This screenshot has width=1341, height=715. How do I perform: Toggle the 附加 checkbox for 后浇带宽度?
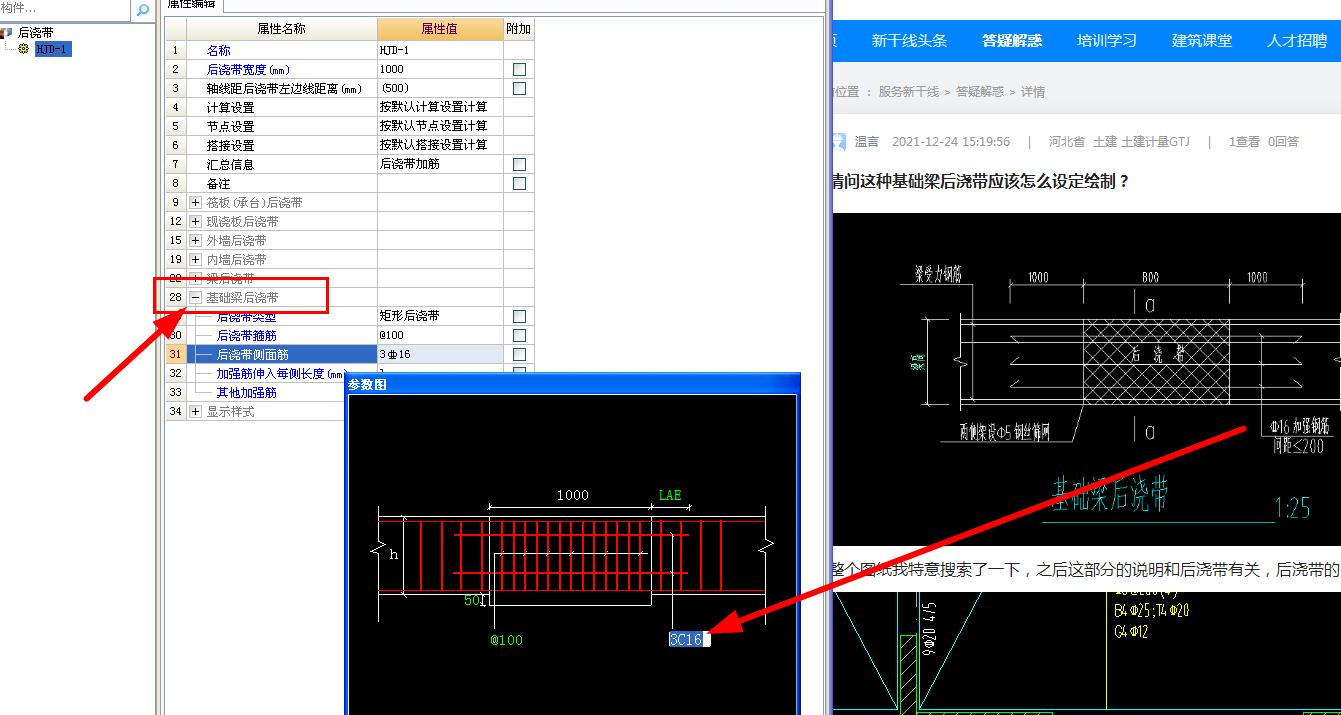[519, 70]
